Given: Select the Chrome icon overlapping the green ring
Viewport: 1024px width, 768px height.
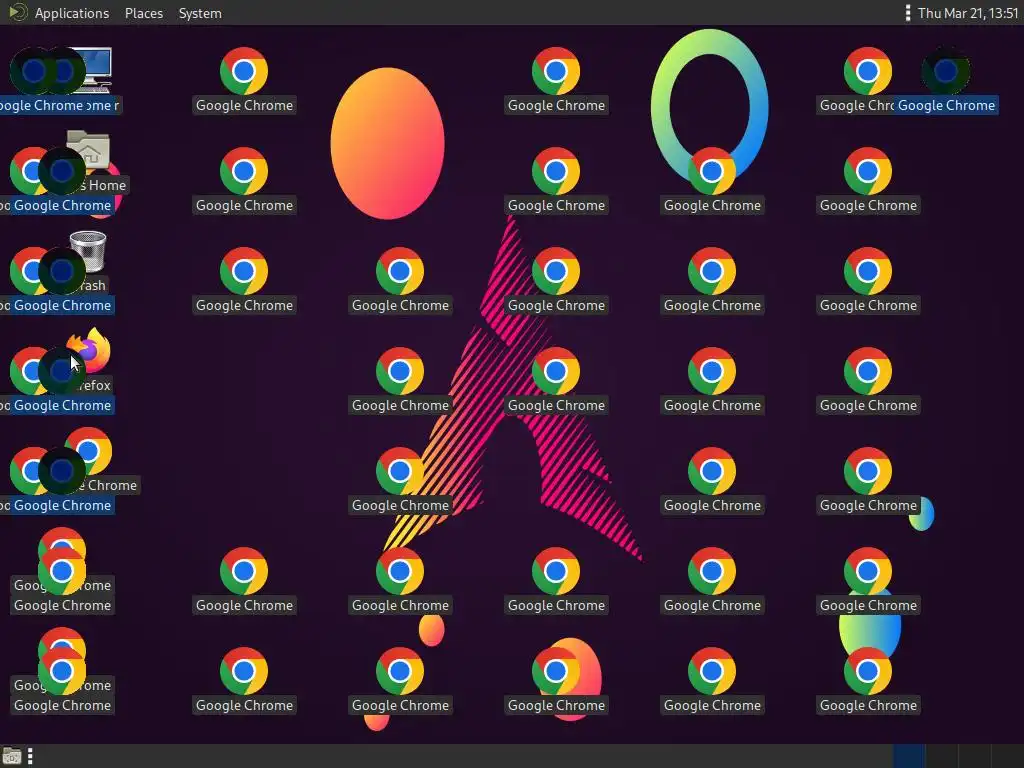Looking at the screenshot, I should pyautogui.click(x=712, y=171).
